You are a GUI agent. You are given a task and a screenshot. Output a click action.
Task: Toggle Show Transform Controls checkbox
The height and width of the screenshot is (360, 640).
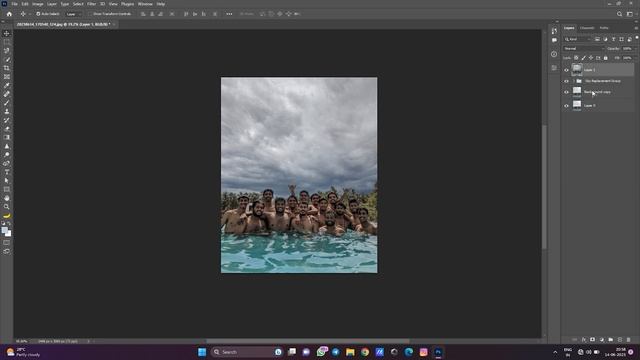point(91,14)
